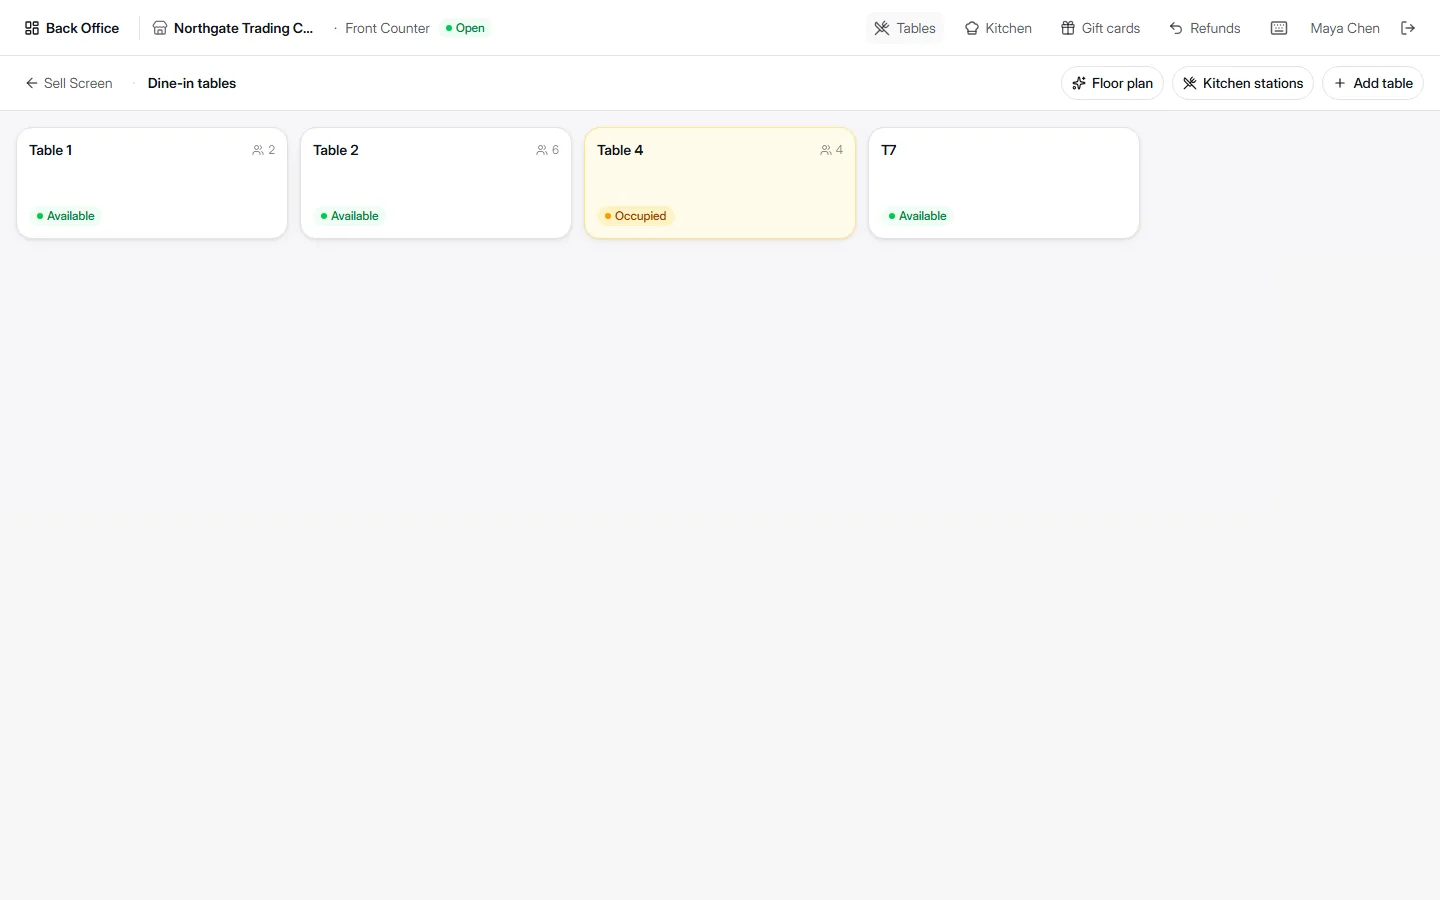Click the Back Office label
Image resolution: width=1440 pixels, height=900 pixels.
(82, 28)
